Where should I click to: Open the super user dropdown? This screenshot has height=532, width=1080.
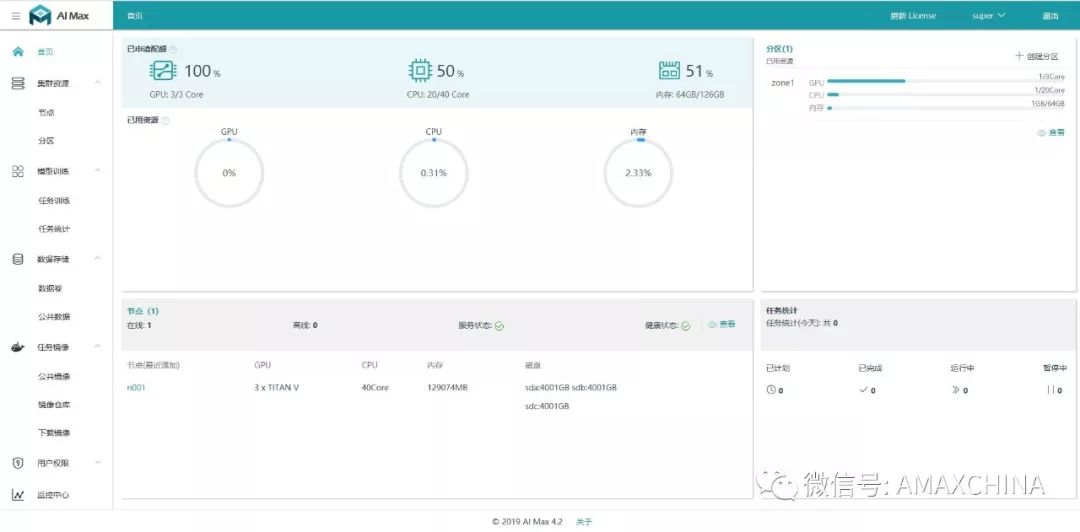click(x=988, y=15)
